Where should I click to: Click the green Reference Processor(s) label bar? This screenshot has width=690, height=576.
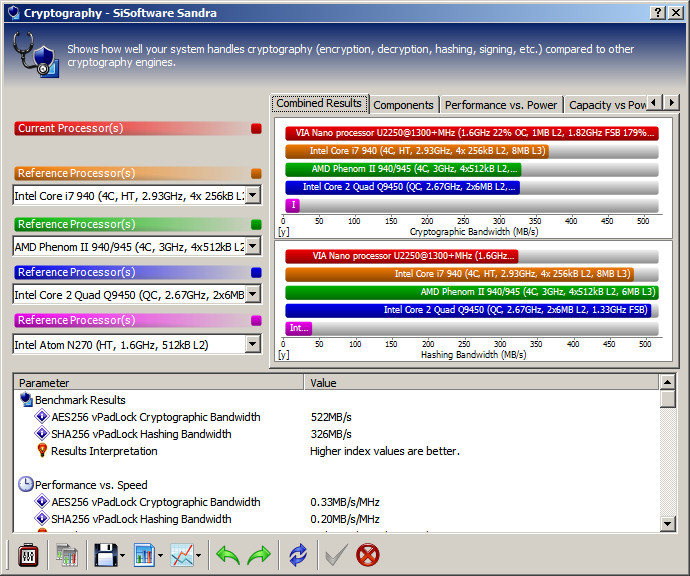pos(132,224)
